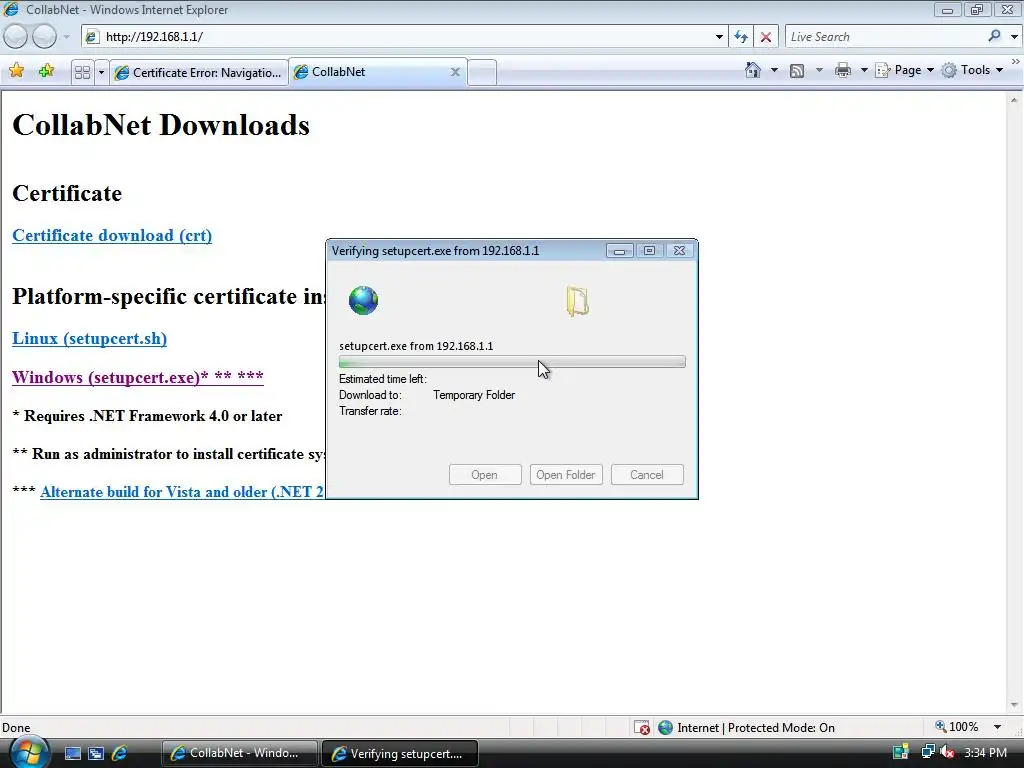Viewport: 1024px width, 768px height.
Task: Open the Page menu
Action: 904,70
